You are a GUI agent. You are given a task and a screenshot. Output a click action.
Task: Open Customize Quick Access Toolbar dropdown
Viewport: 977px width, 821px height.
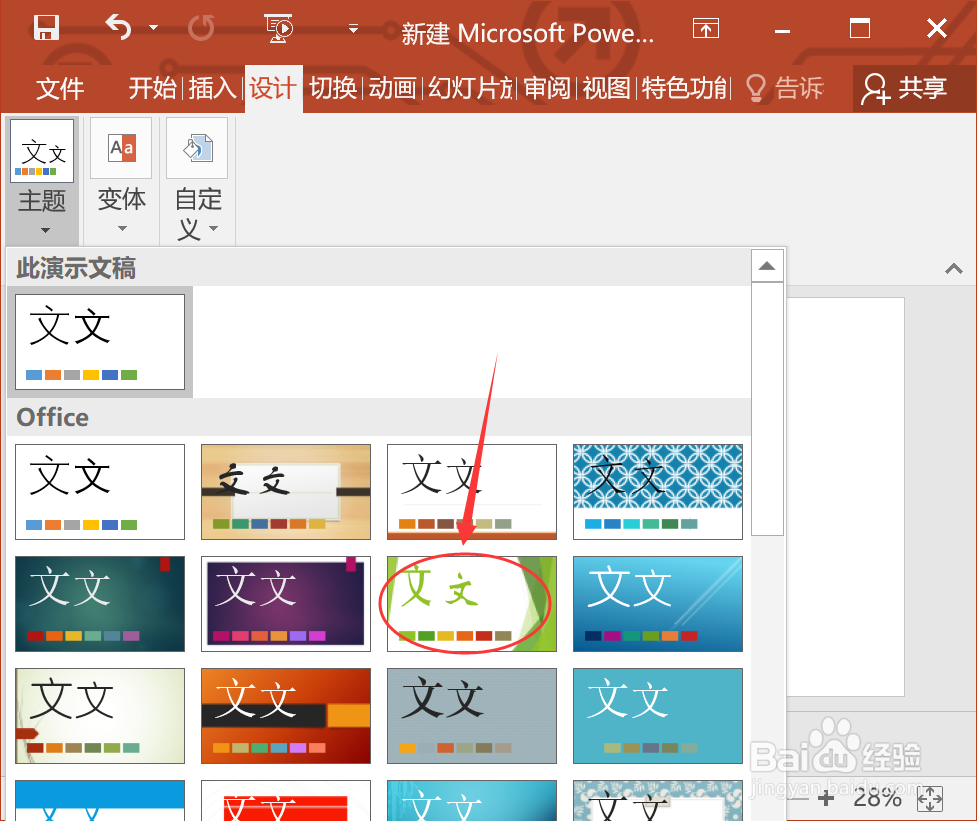[353, 29]
